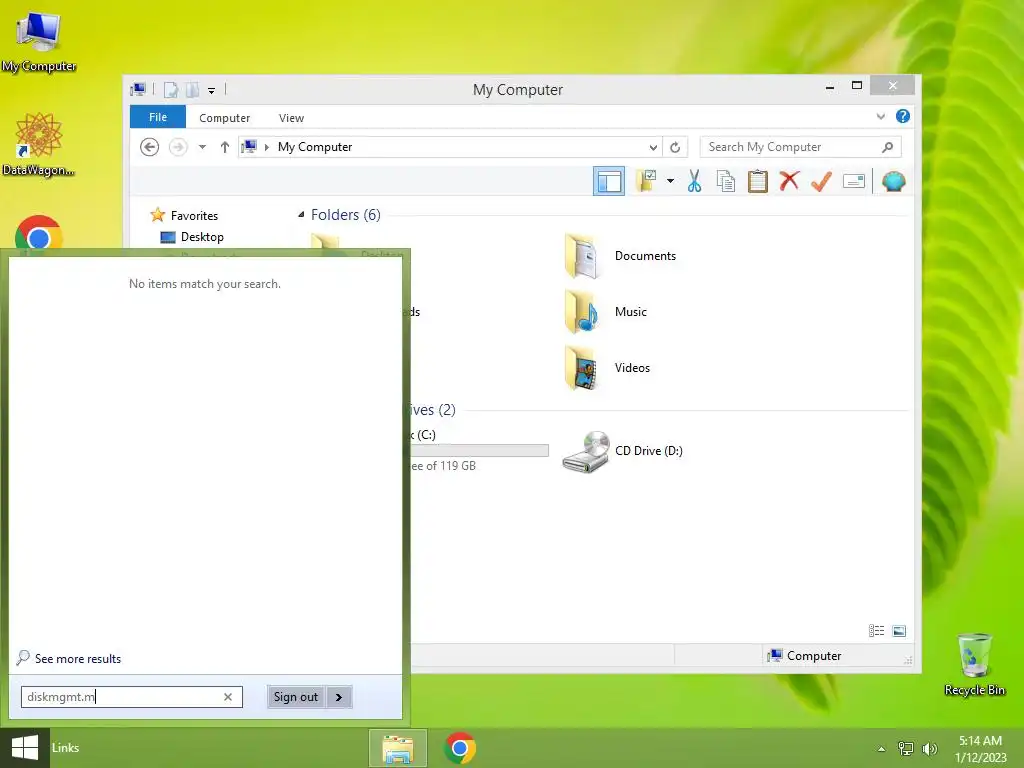Click the Refresh button in address bar
Viewport: 1024px width, 768px height.
tap(675, 147)
